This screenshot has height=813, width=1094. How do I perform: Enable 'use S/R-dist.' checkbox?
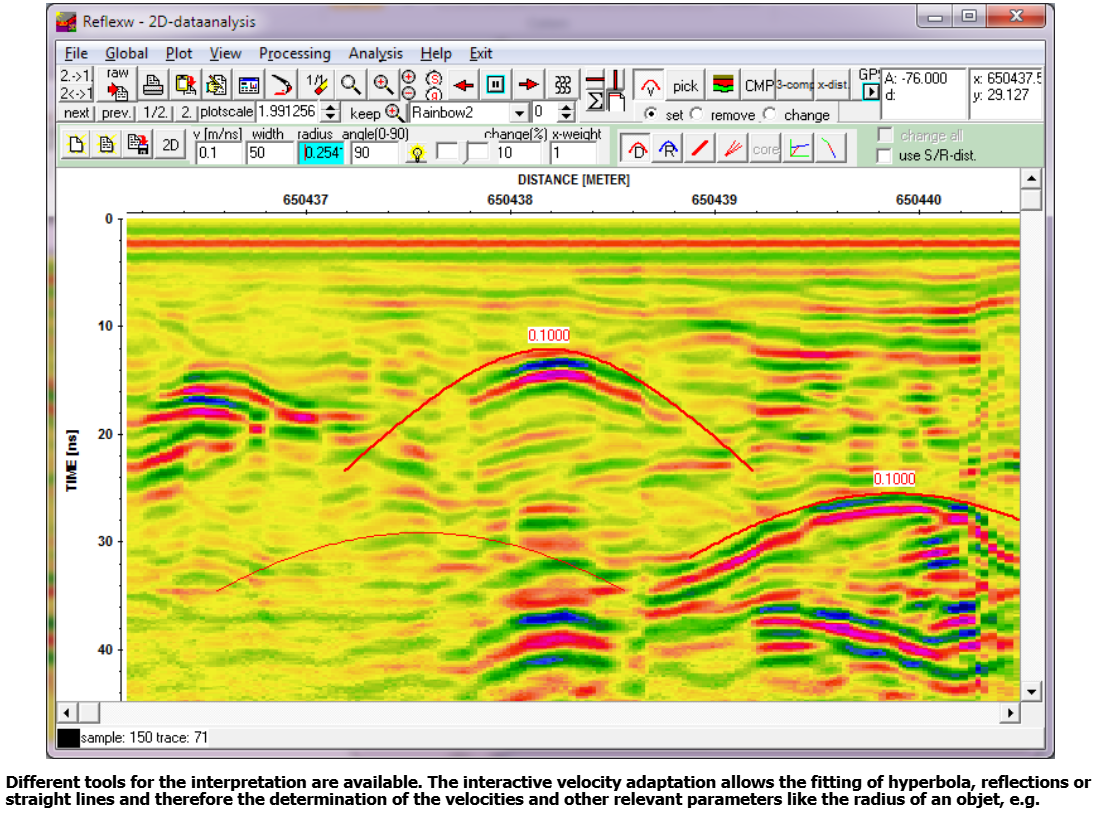[884, 155]
